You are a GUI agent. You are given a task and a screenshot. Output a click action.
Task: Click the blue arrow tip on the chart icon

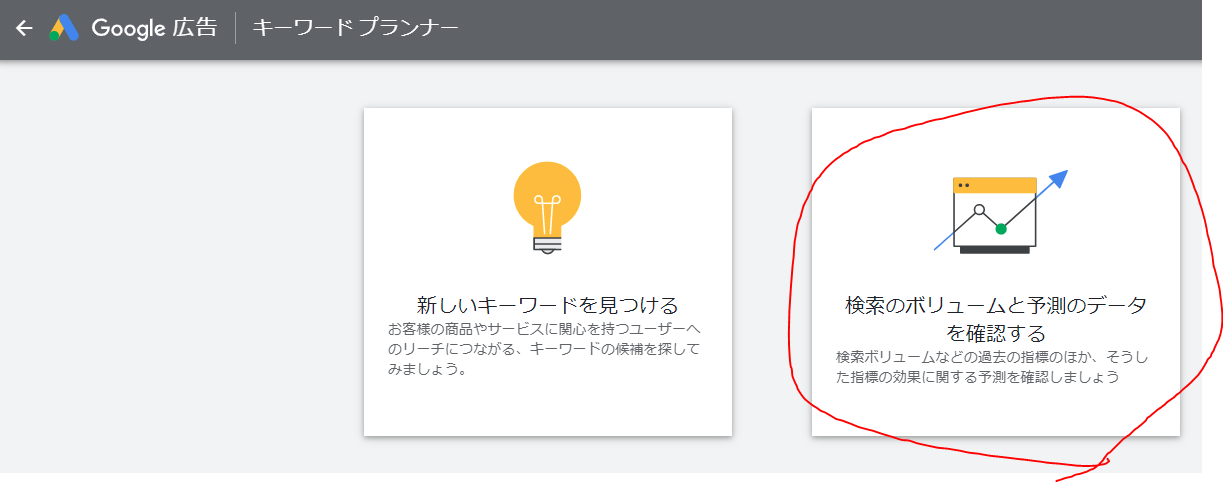point(1060,178)
